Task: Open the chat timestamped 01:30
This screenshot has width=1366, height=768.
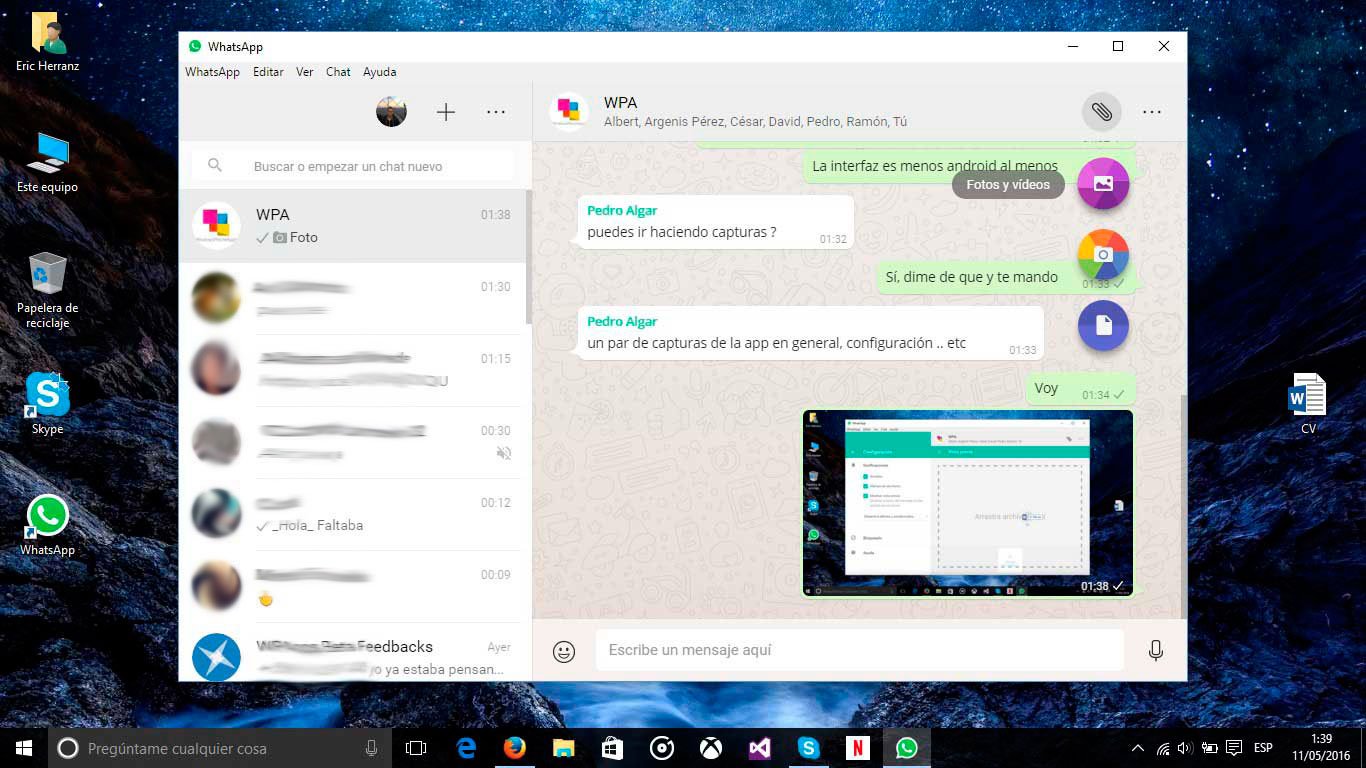Action: coord(352,298)
